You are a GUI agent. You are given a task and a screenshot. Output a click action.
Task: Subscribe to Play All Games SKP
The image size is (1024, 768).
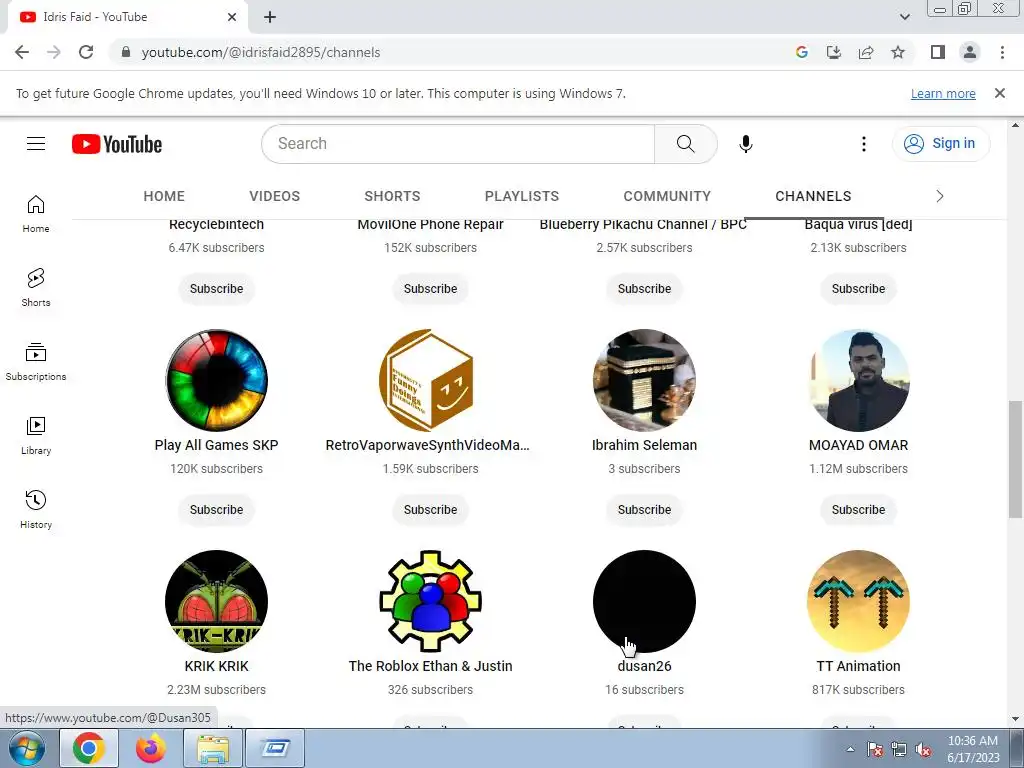pos(216,509)
